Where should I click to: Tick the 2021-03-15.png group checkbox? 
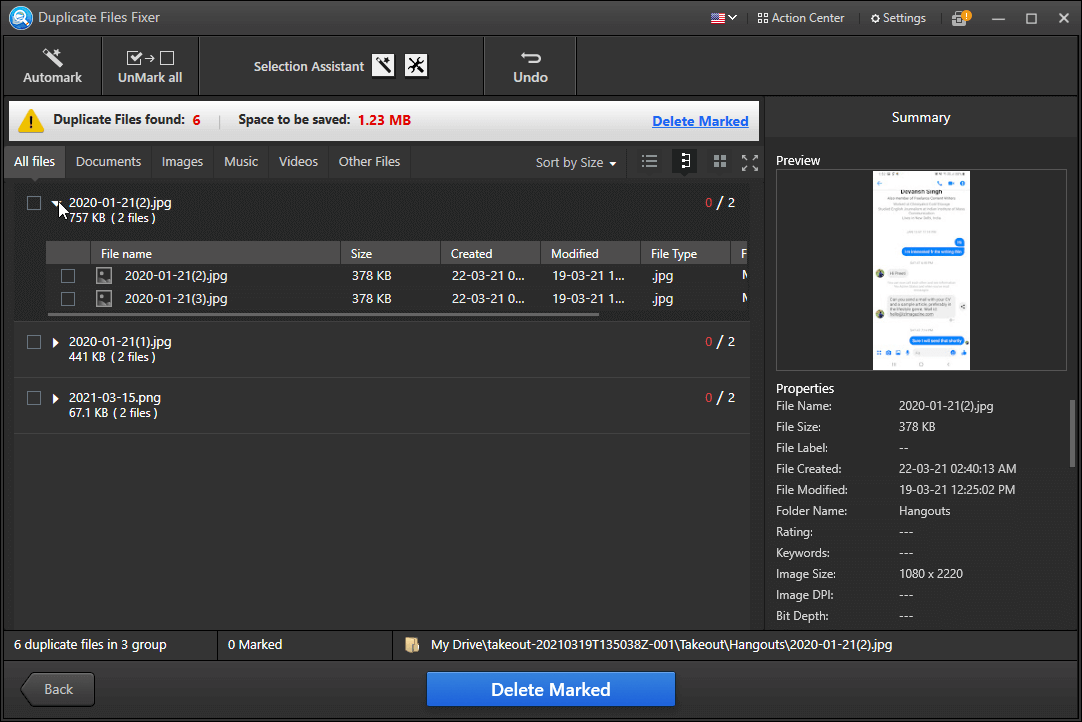coord(34,398)
